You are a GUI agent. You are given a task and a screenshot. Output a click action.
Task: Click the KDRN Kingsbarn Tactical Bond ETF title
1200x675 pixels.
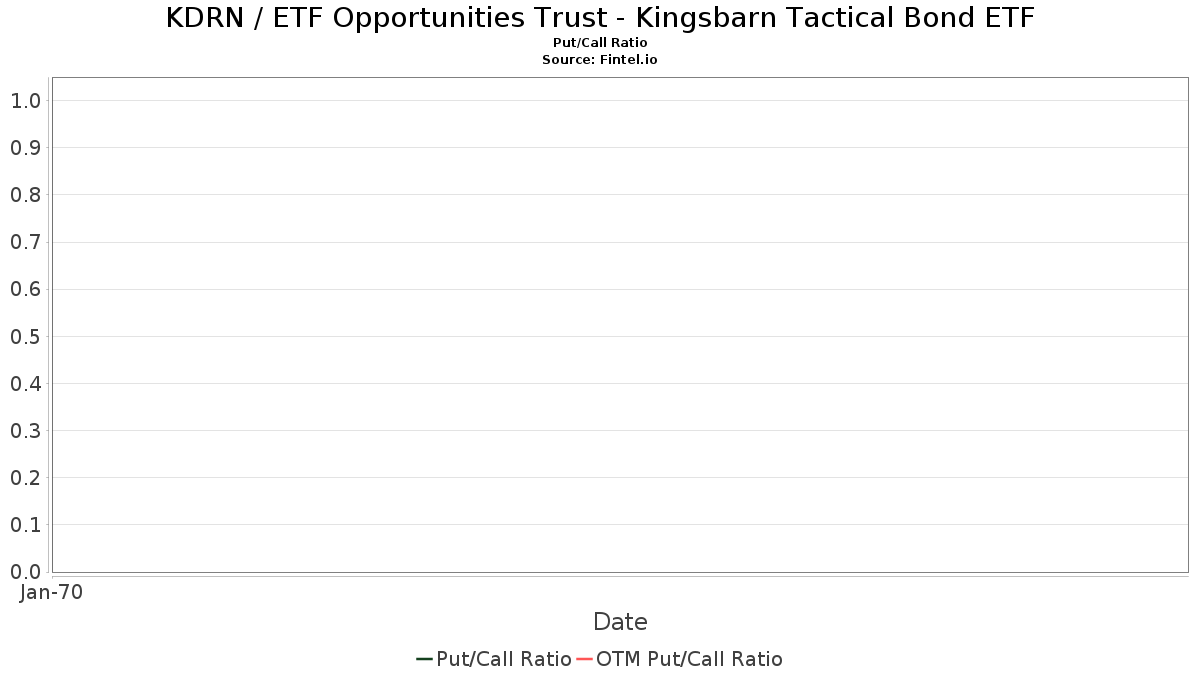pyautogui.click(x=600, y=18)
